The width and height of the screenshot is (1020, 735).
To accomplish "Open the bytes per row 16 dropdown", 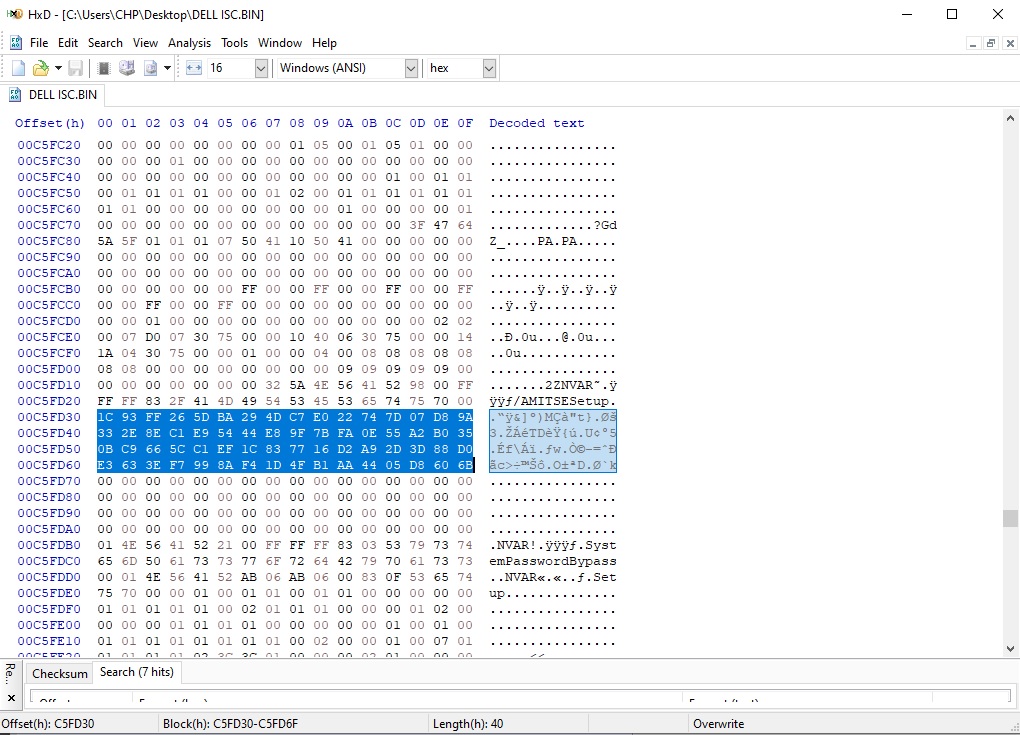I will (261, 68).
